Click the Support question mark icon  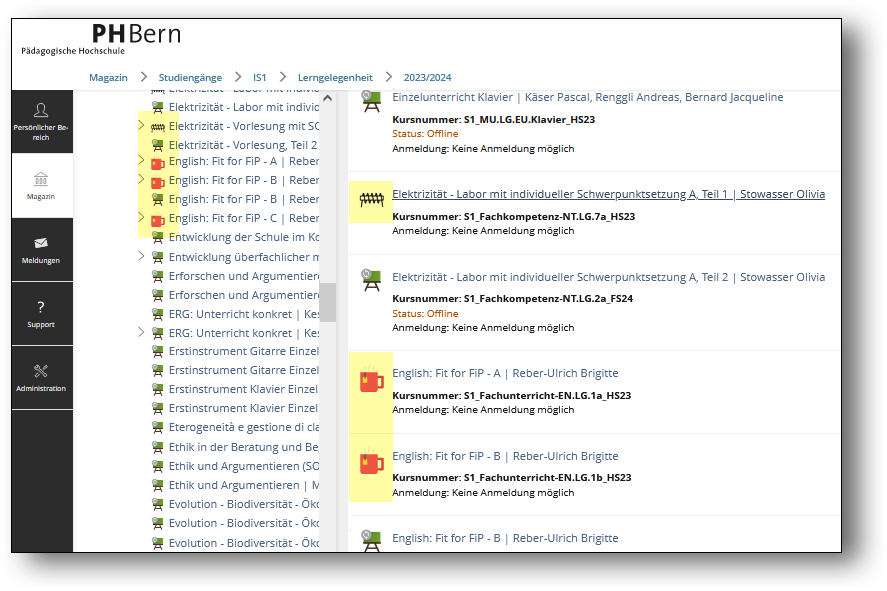click(x=41, y=307)
